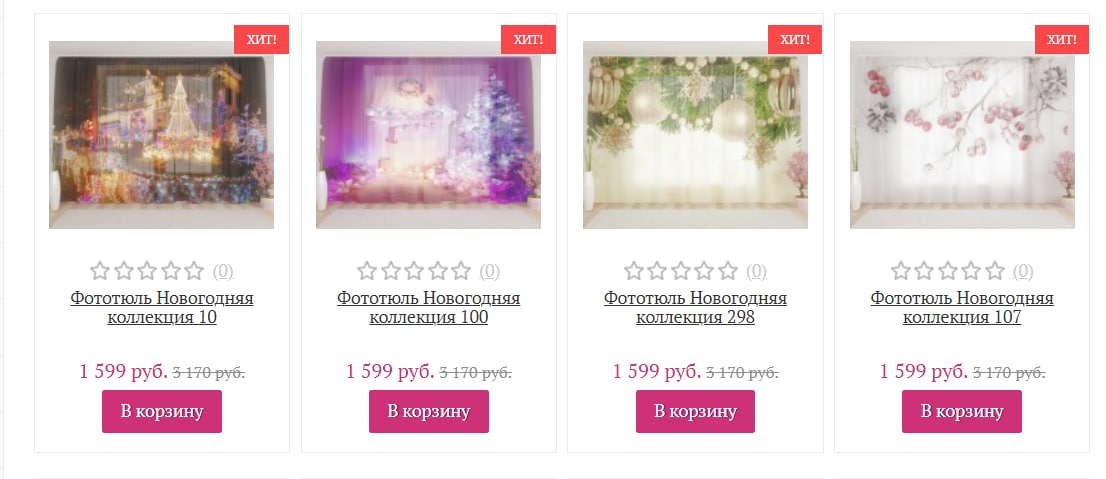Click the ХИТ! badge on collection 10
This screenshot has height=479, width=1106.
[x=262, y=40]
